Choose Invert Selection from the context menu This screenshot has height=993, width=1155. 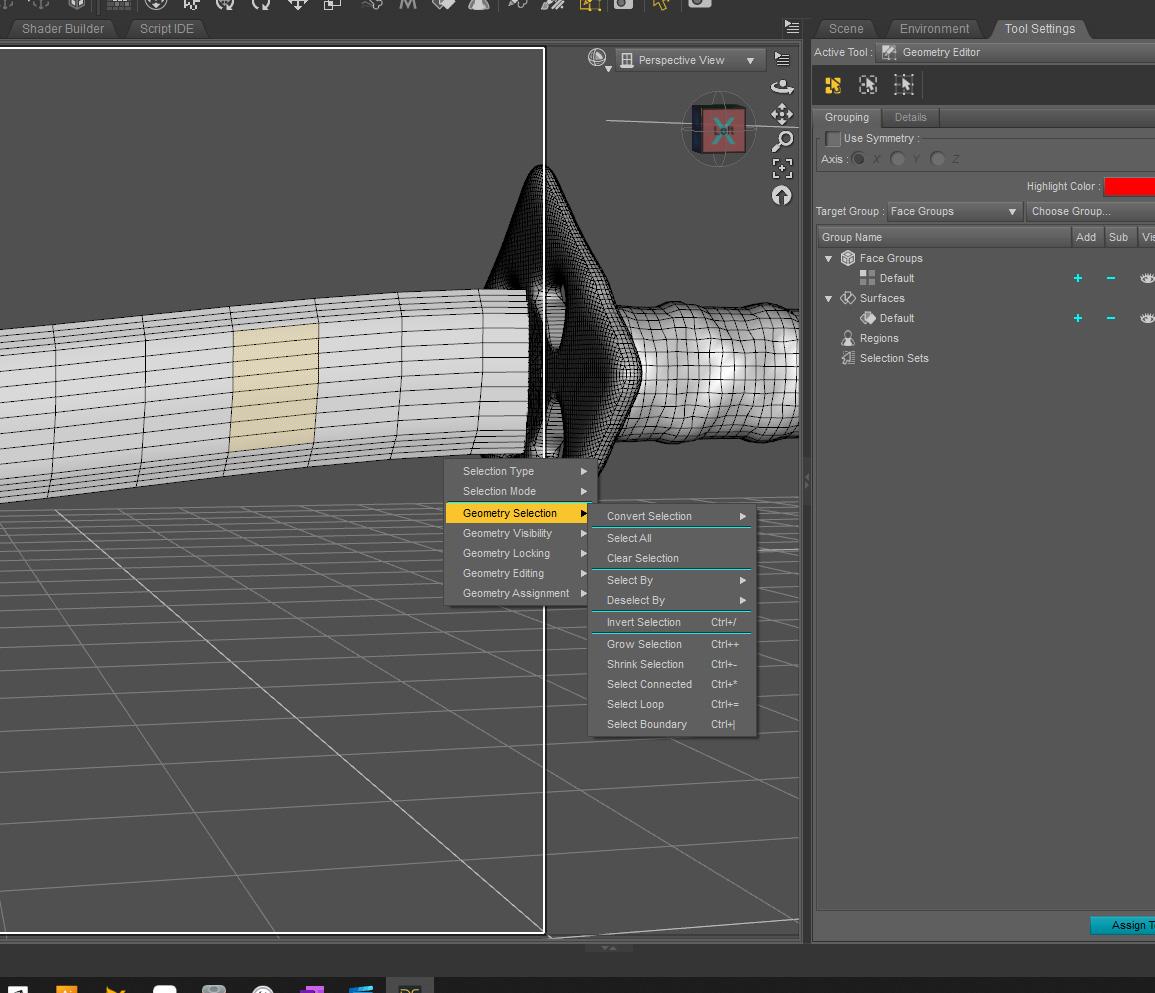pyautogui.click(x=643, y=622)
